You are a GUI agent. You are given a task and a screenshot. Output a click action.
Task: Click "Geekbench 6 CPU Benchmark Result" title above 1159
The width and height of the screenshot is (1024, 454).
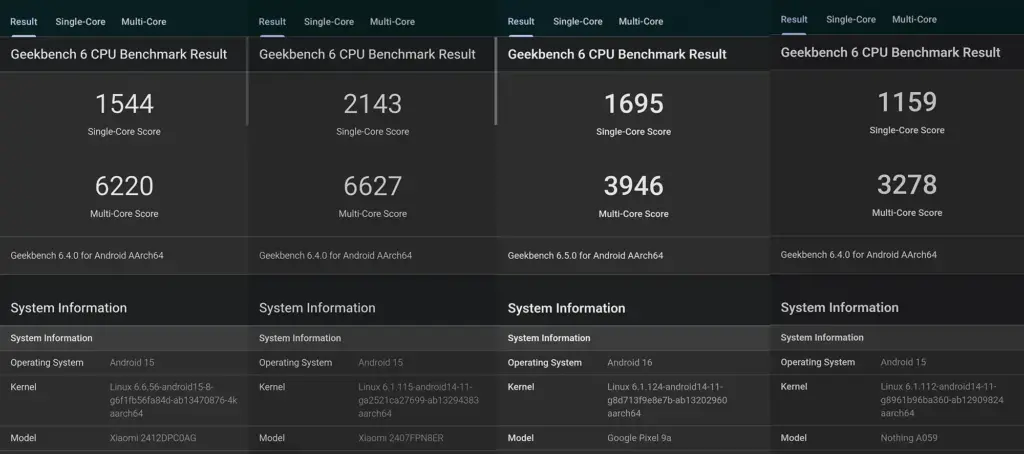tap(890, 52)
